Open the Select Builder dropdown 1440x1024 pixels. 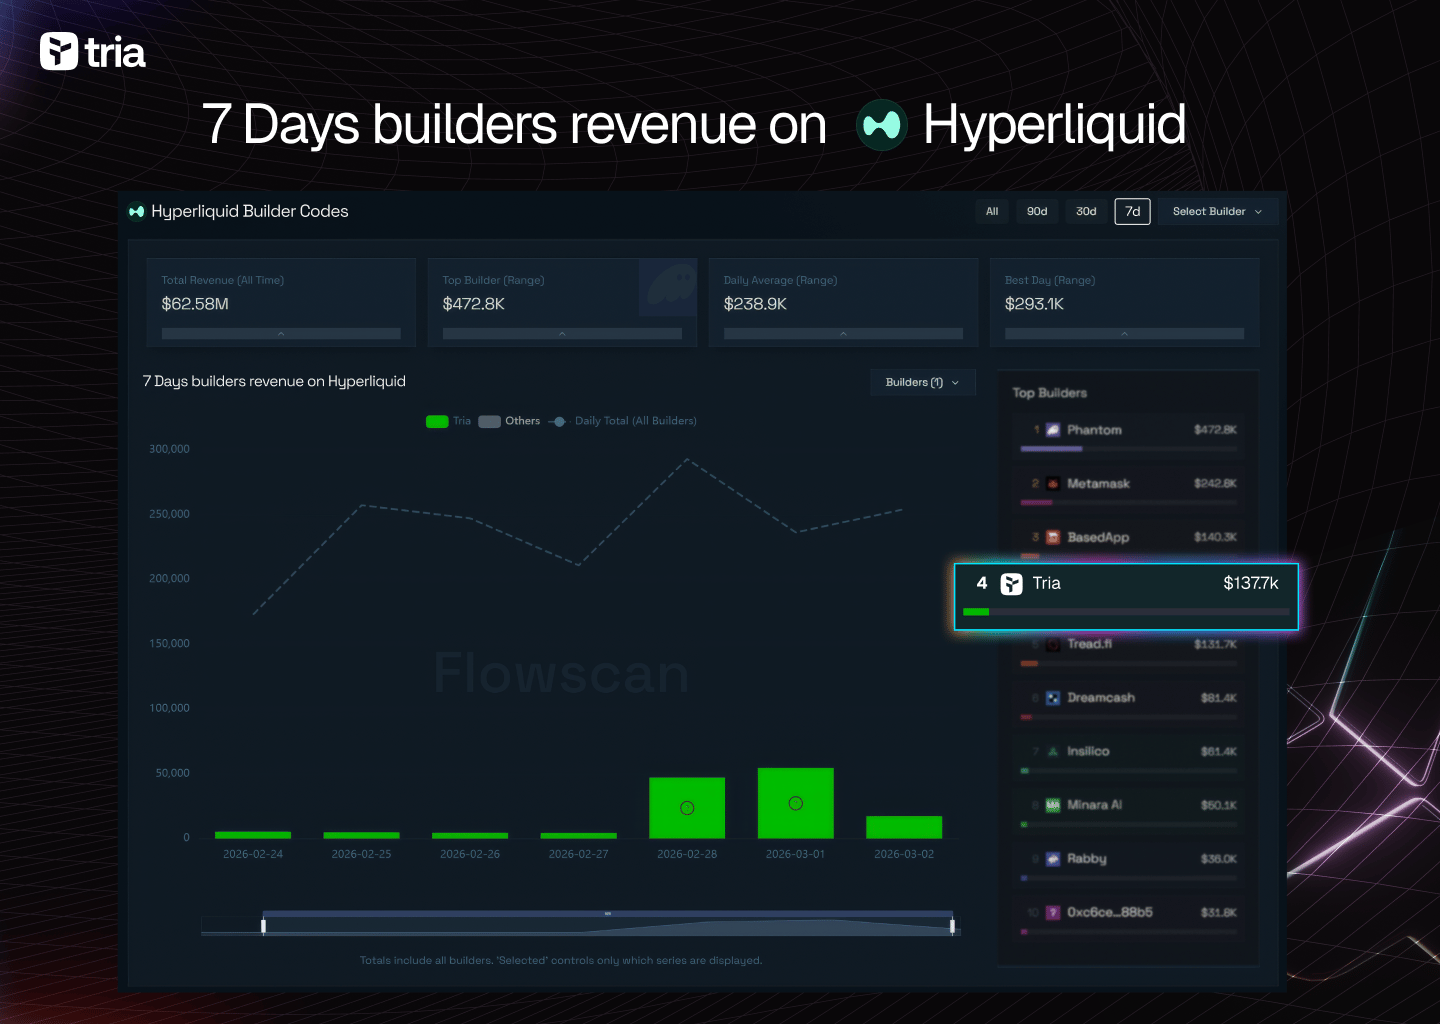[1218, 212]
